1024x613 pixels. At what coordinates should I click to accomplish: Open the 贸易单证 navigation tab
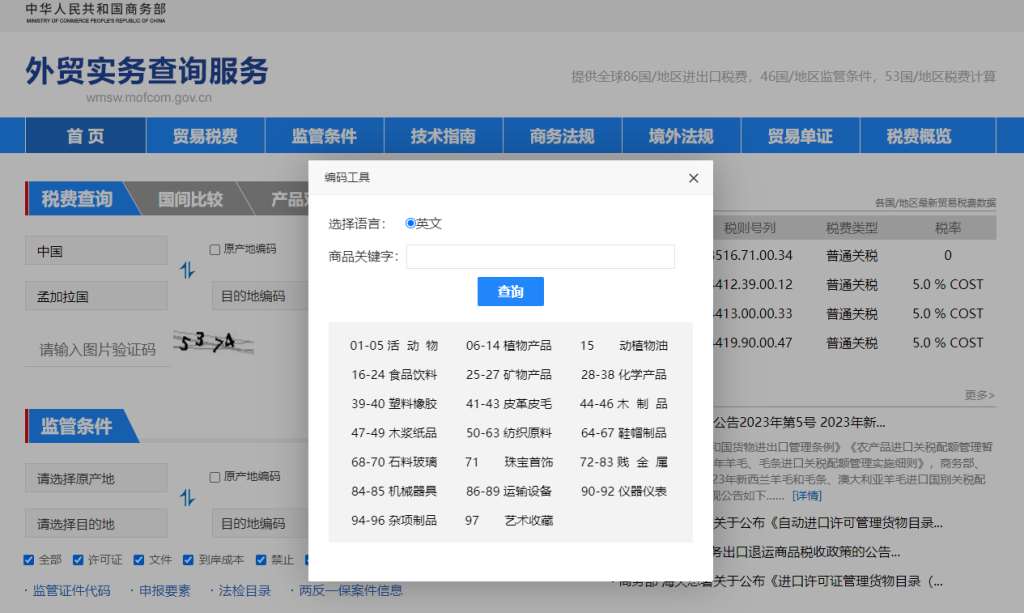click(x=800, y=136)
